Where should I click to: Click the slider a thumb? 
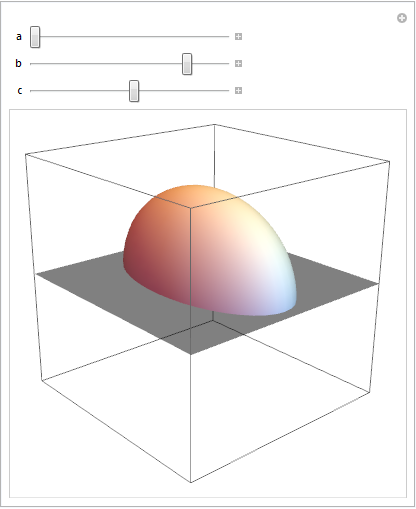(35, 37)
